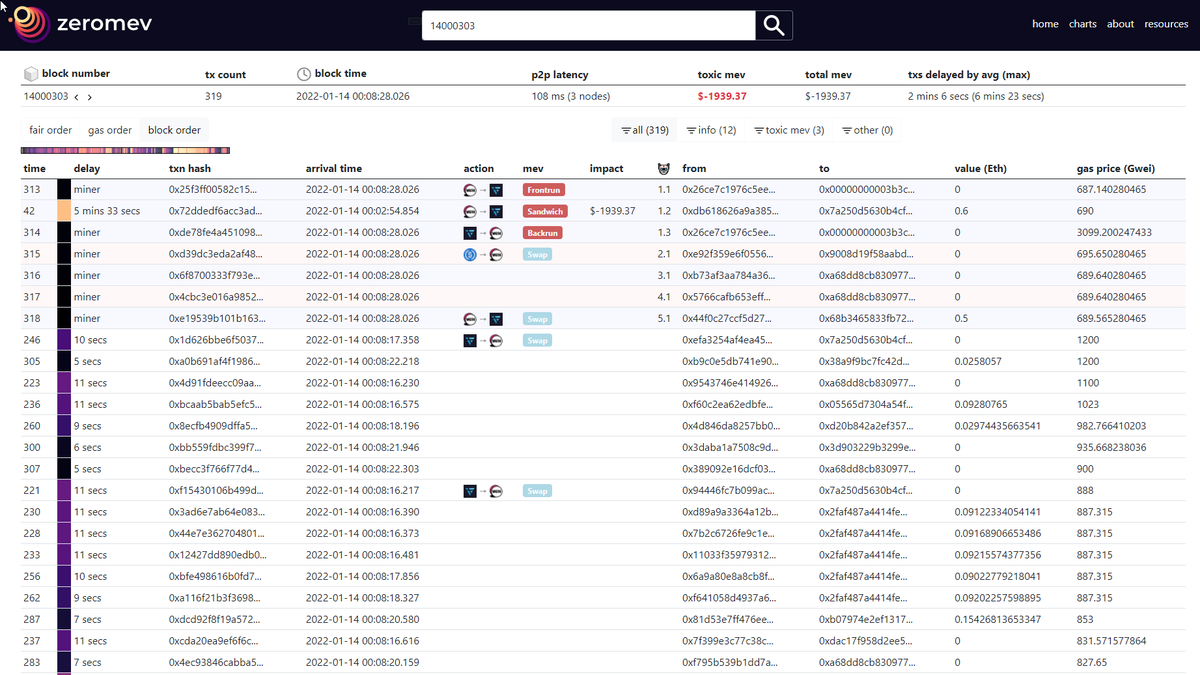Image resolution: width=1200 pixels, height=675 pixels.
Task: Click token swap icons in Sandwich row
Action: [x=482, y=211]
